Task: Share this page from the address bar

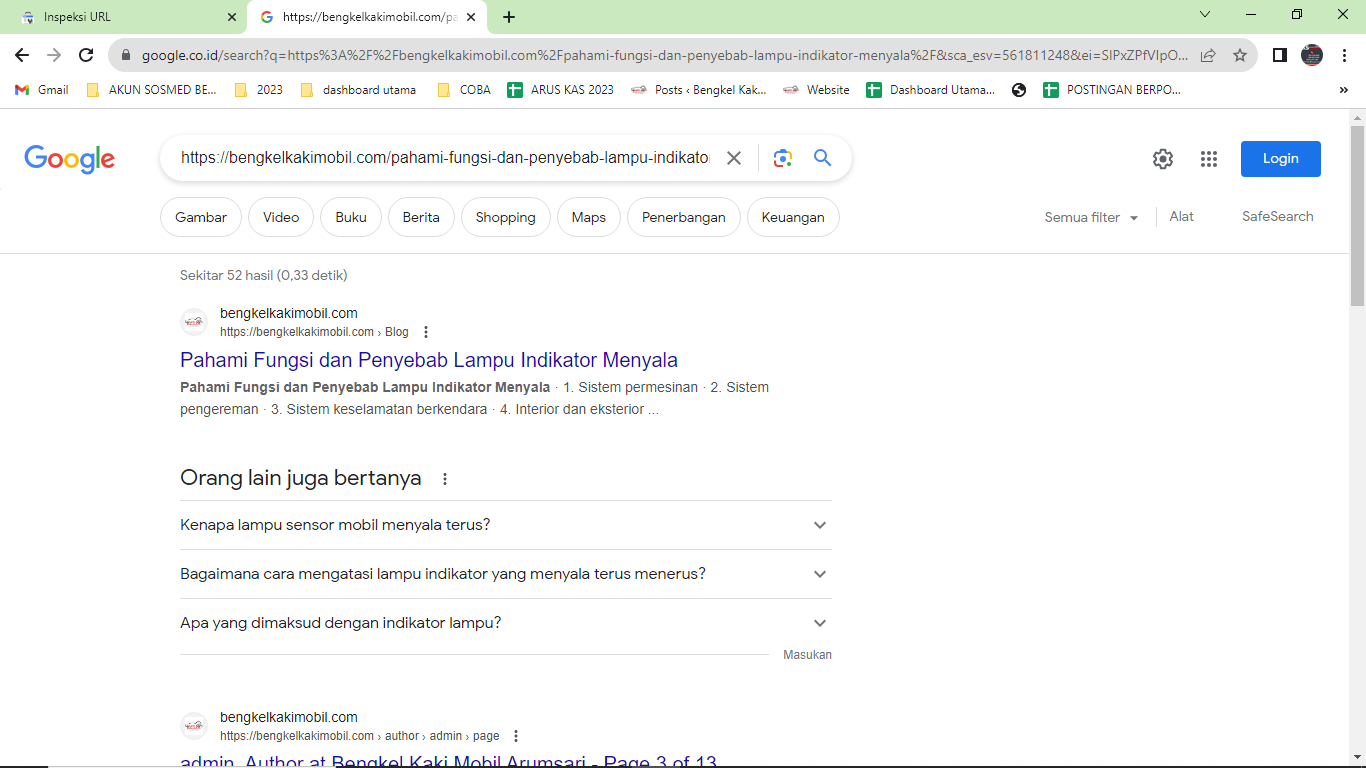Action: pos(1208,55)
